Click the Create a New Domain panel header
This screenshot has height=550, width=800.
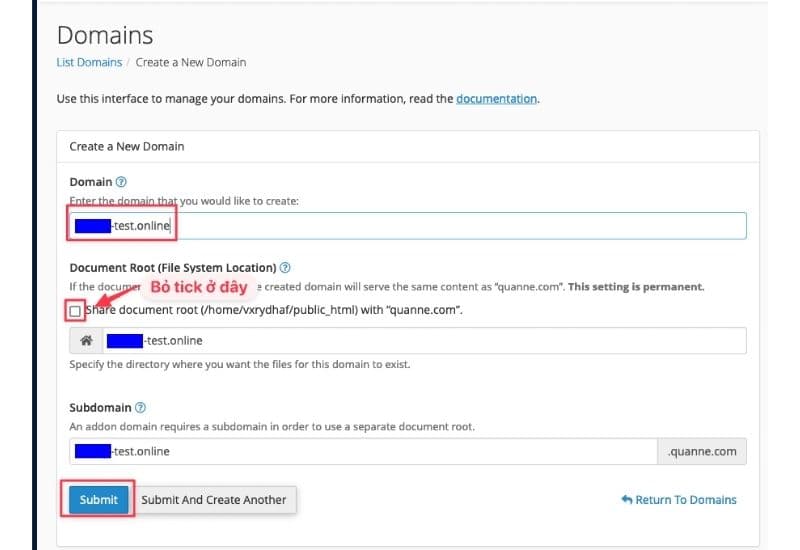[x=127, y=146]
